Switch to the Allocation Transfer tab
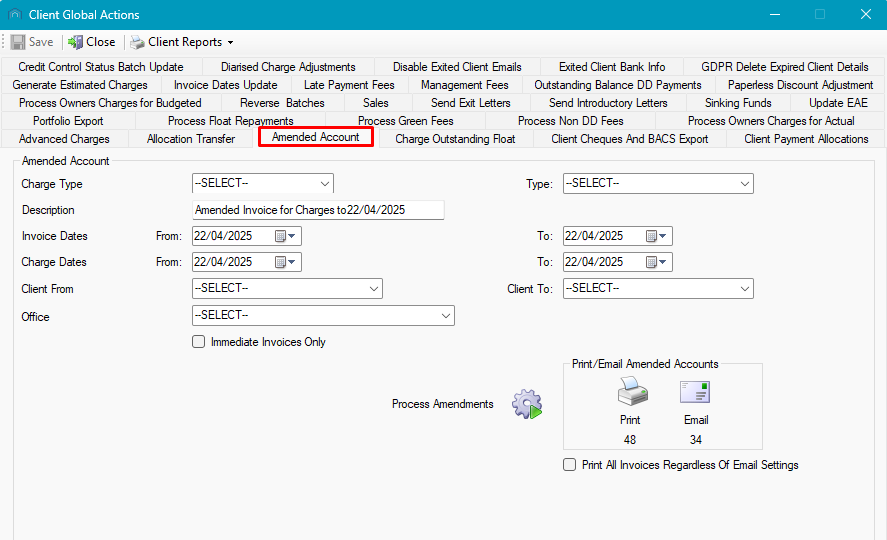Screen dimensions: 887x540 (191, 139)
